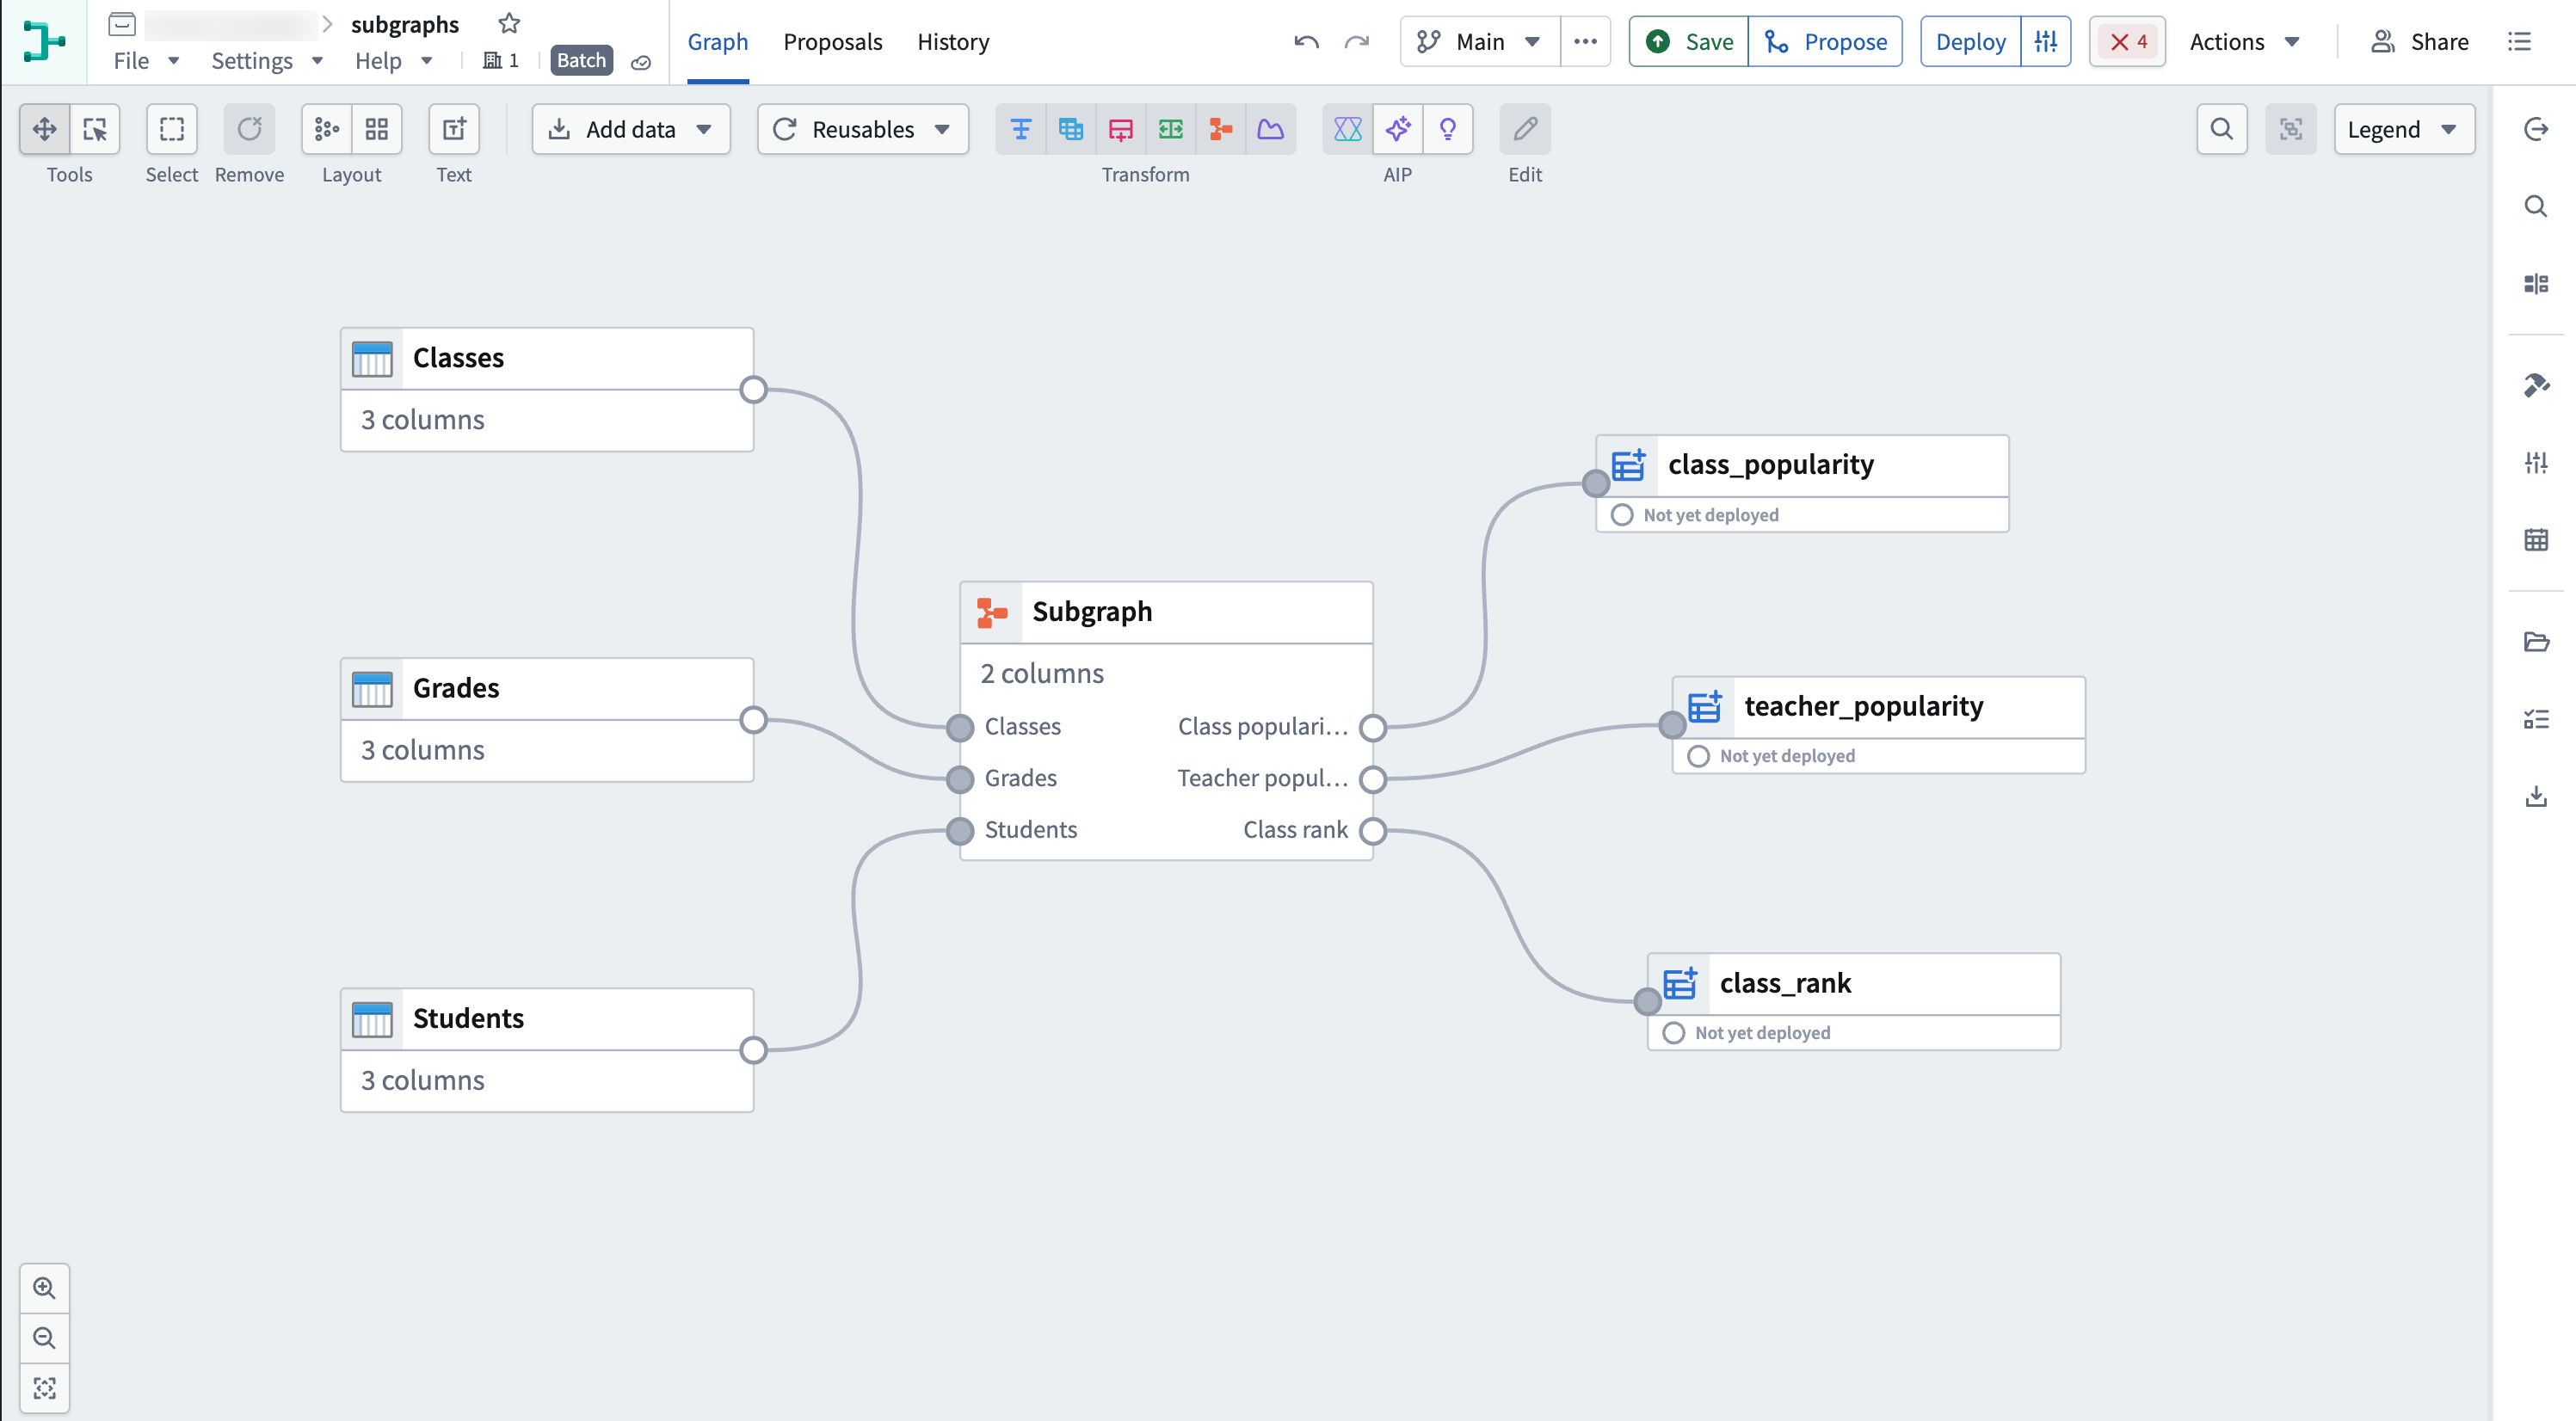This screenshot has width=2576, height=1421.
Task: Click the Save button
Action: click(1689, 42)
